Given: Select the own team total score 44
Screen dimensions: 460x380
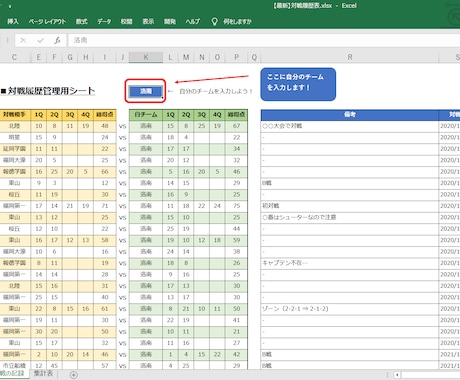Looking at the screenshot, I should (x=236, y=229).
